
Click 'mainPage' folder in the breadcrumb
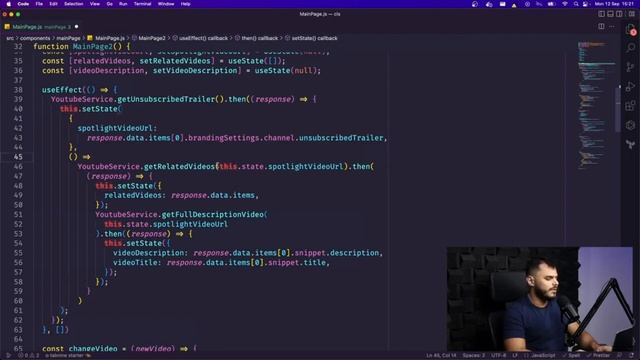[x=68, y=38]
